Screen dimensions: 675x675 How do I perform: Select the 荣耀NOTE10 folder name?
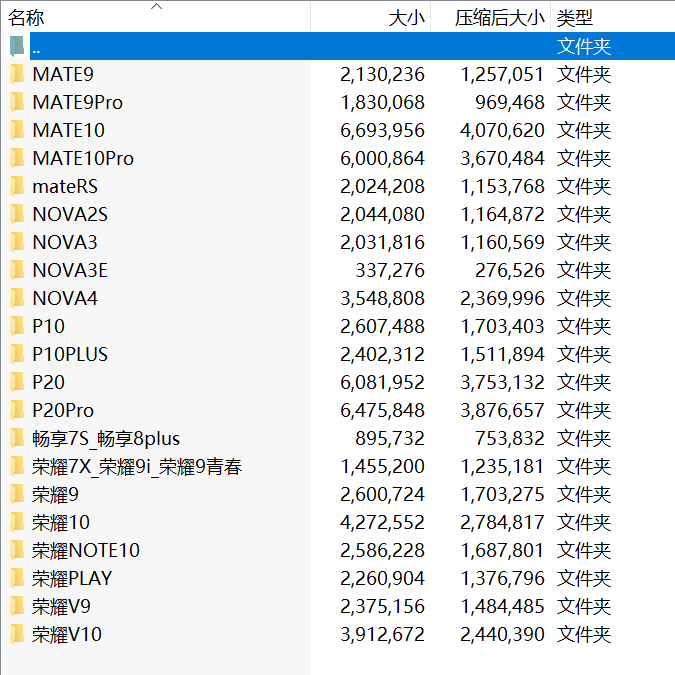[86, 550]
